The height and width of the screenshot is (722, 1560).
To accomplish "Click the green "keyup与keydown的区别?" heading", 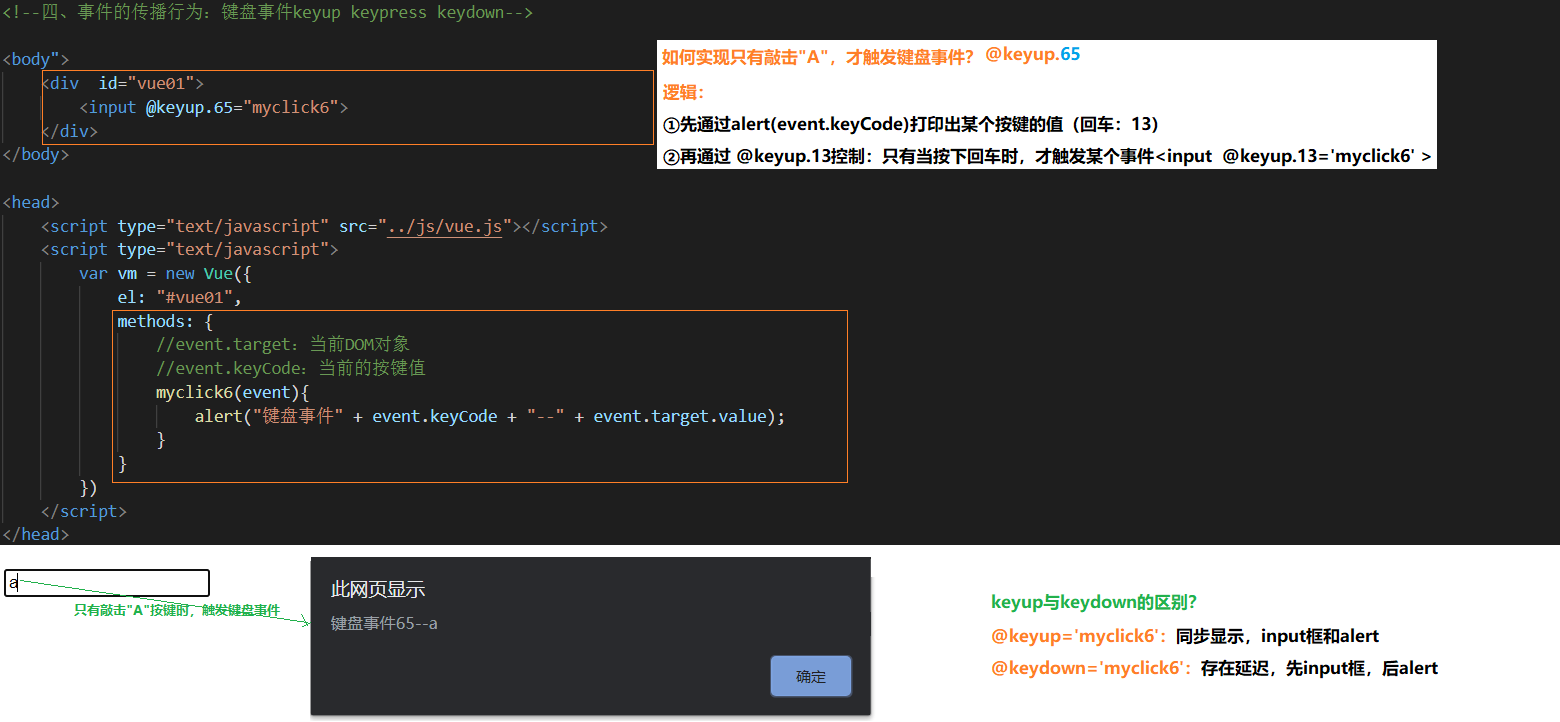I will pyautogui.click(x=1094, y=602).
